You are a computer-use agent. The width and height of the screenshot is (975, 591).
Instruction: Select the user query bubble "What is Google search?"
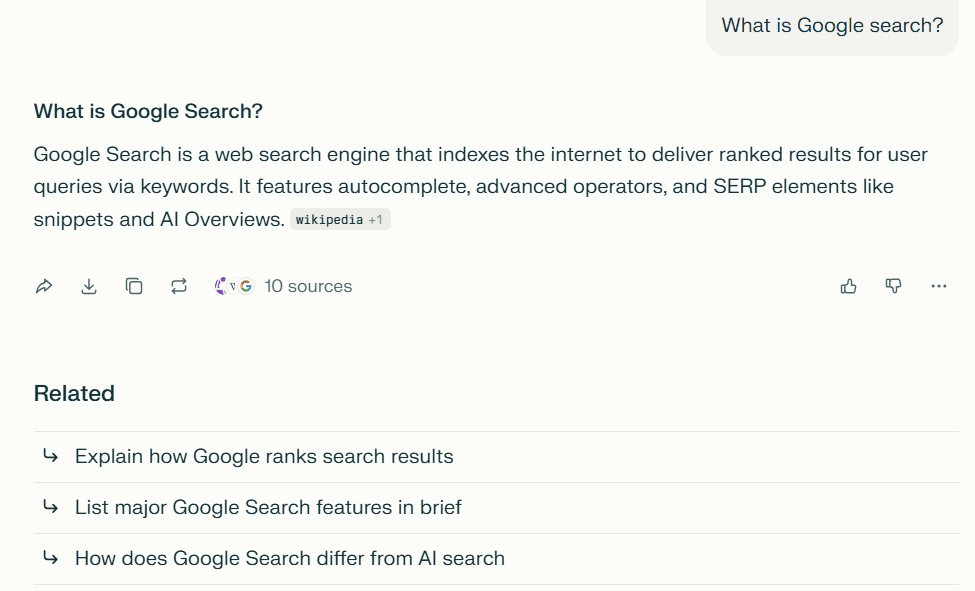[x=832, y=25]
